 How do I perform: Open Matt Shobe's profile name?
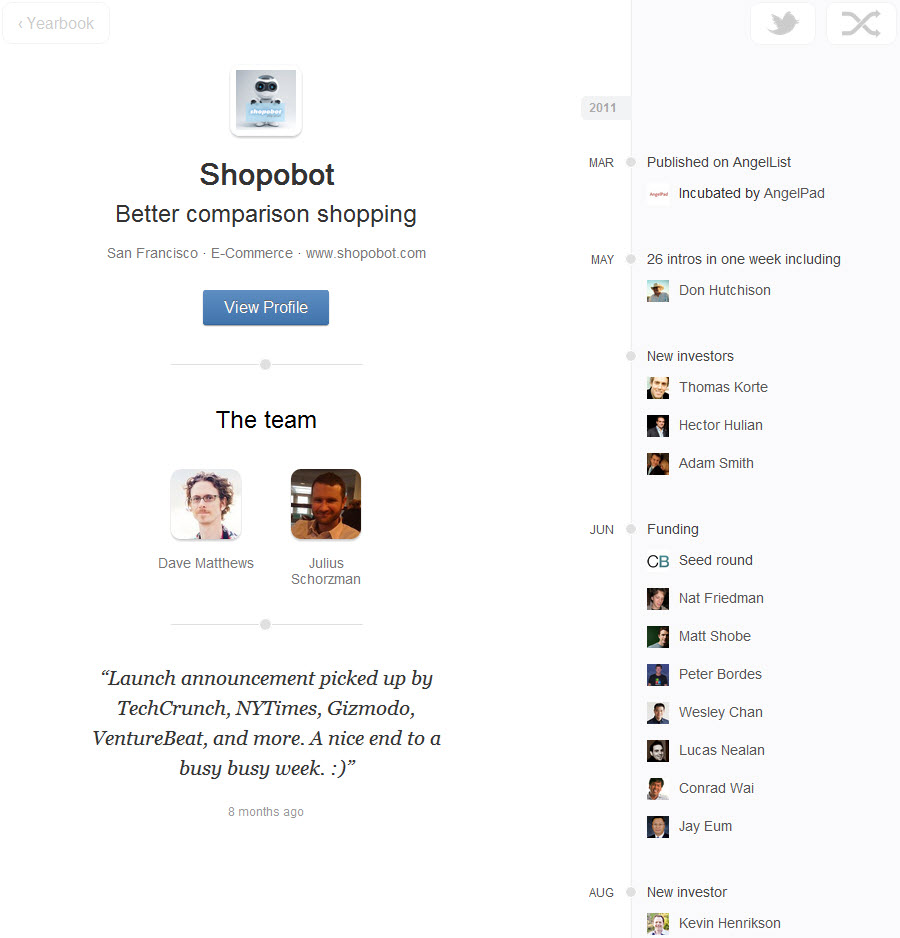[x=714, y=636]
